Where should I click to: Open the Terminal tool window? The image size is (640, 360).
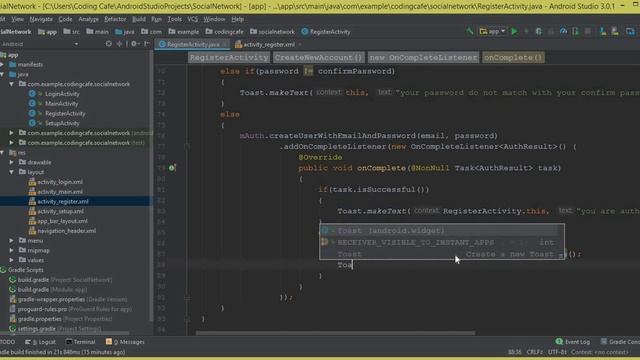(80, 342)
